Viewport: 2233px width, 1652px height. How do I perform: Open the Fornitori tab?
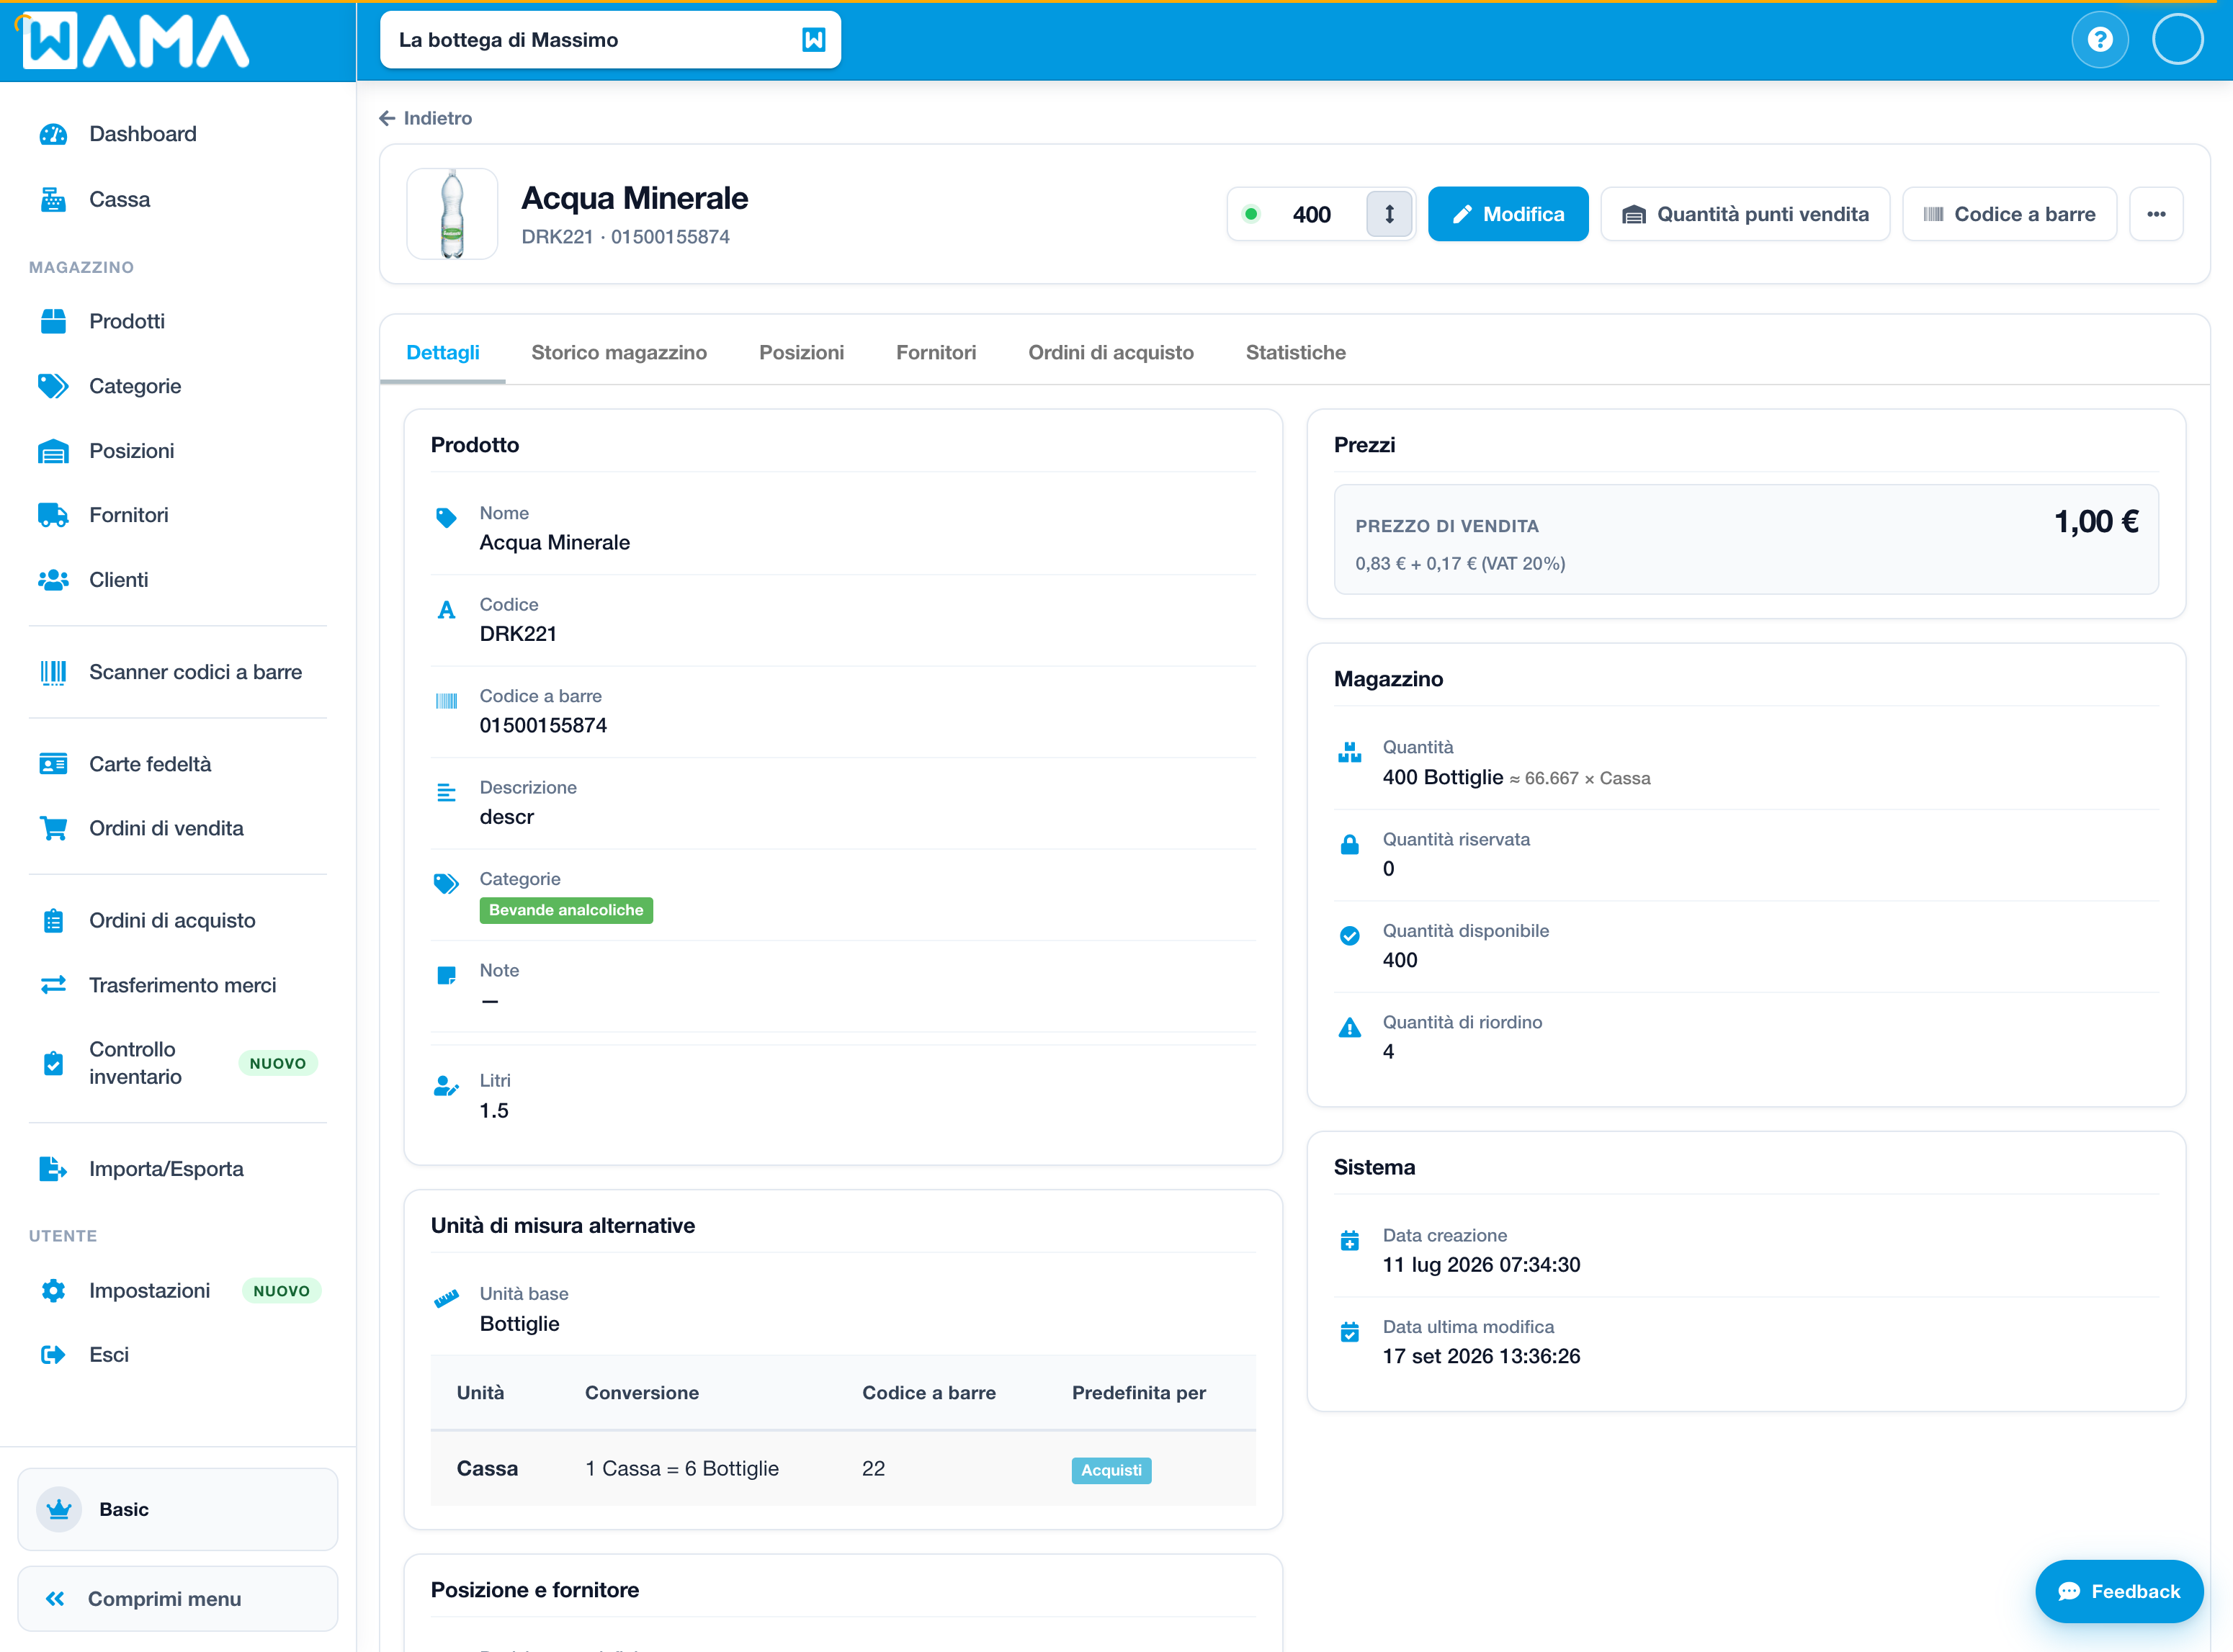[x=936, y=352]
